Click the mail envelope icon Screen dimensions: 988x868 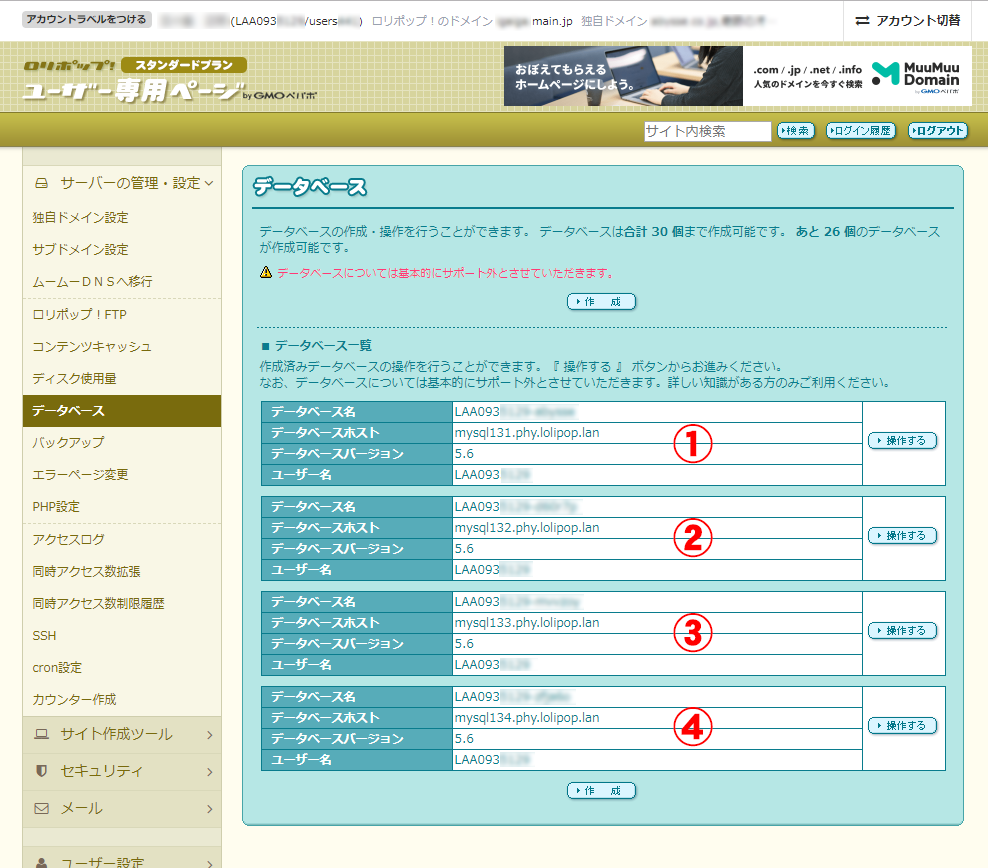click(x=42, y=808)
